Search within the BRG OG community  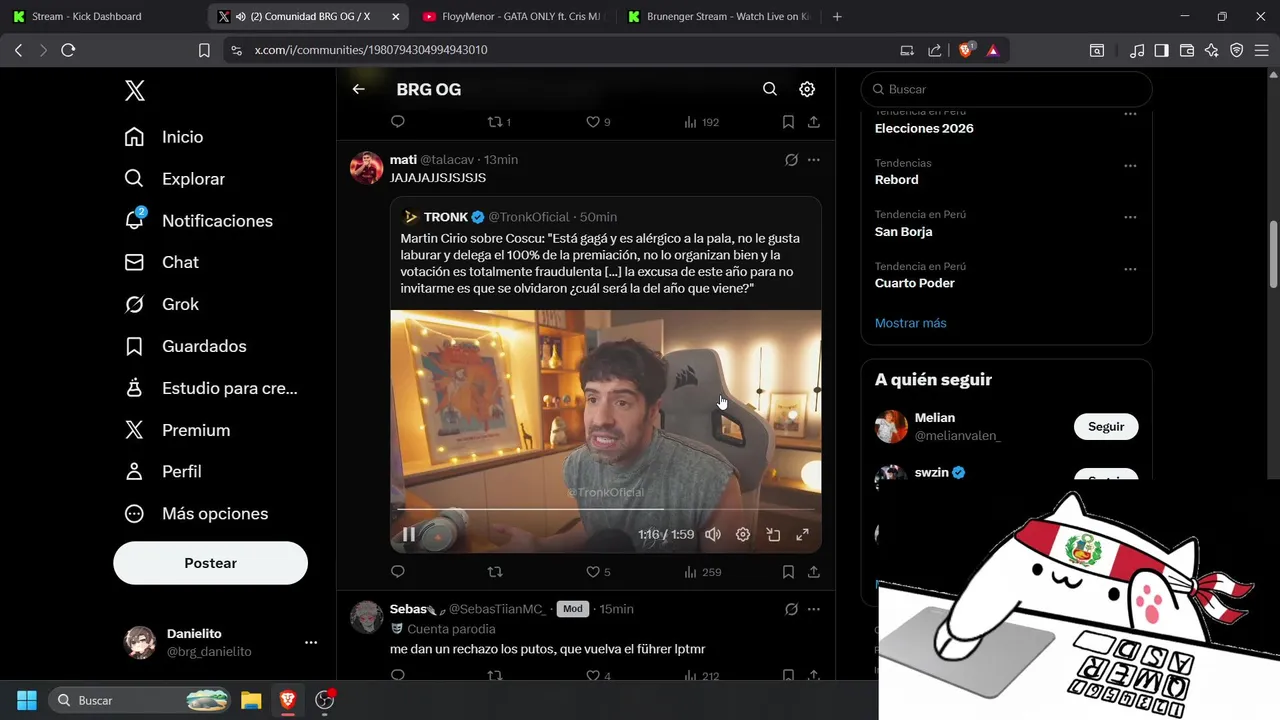point(770,89)
